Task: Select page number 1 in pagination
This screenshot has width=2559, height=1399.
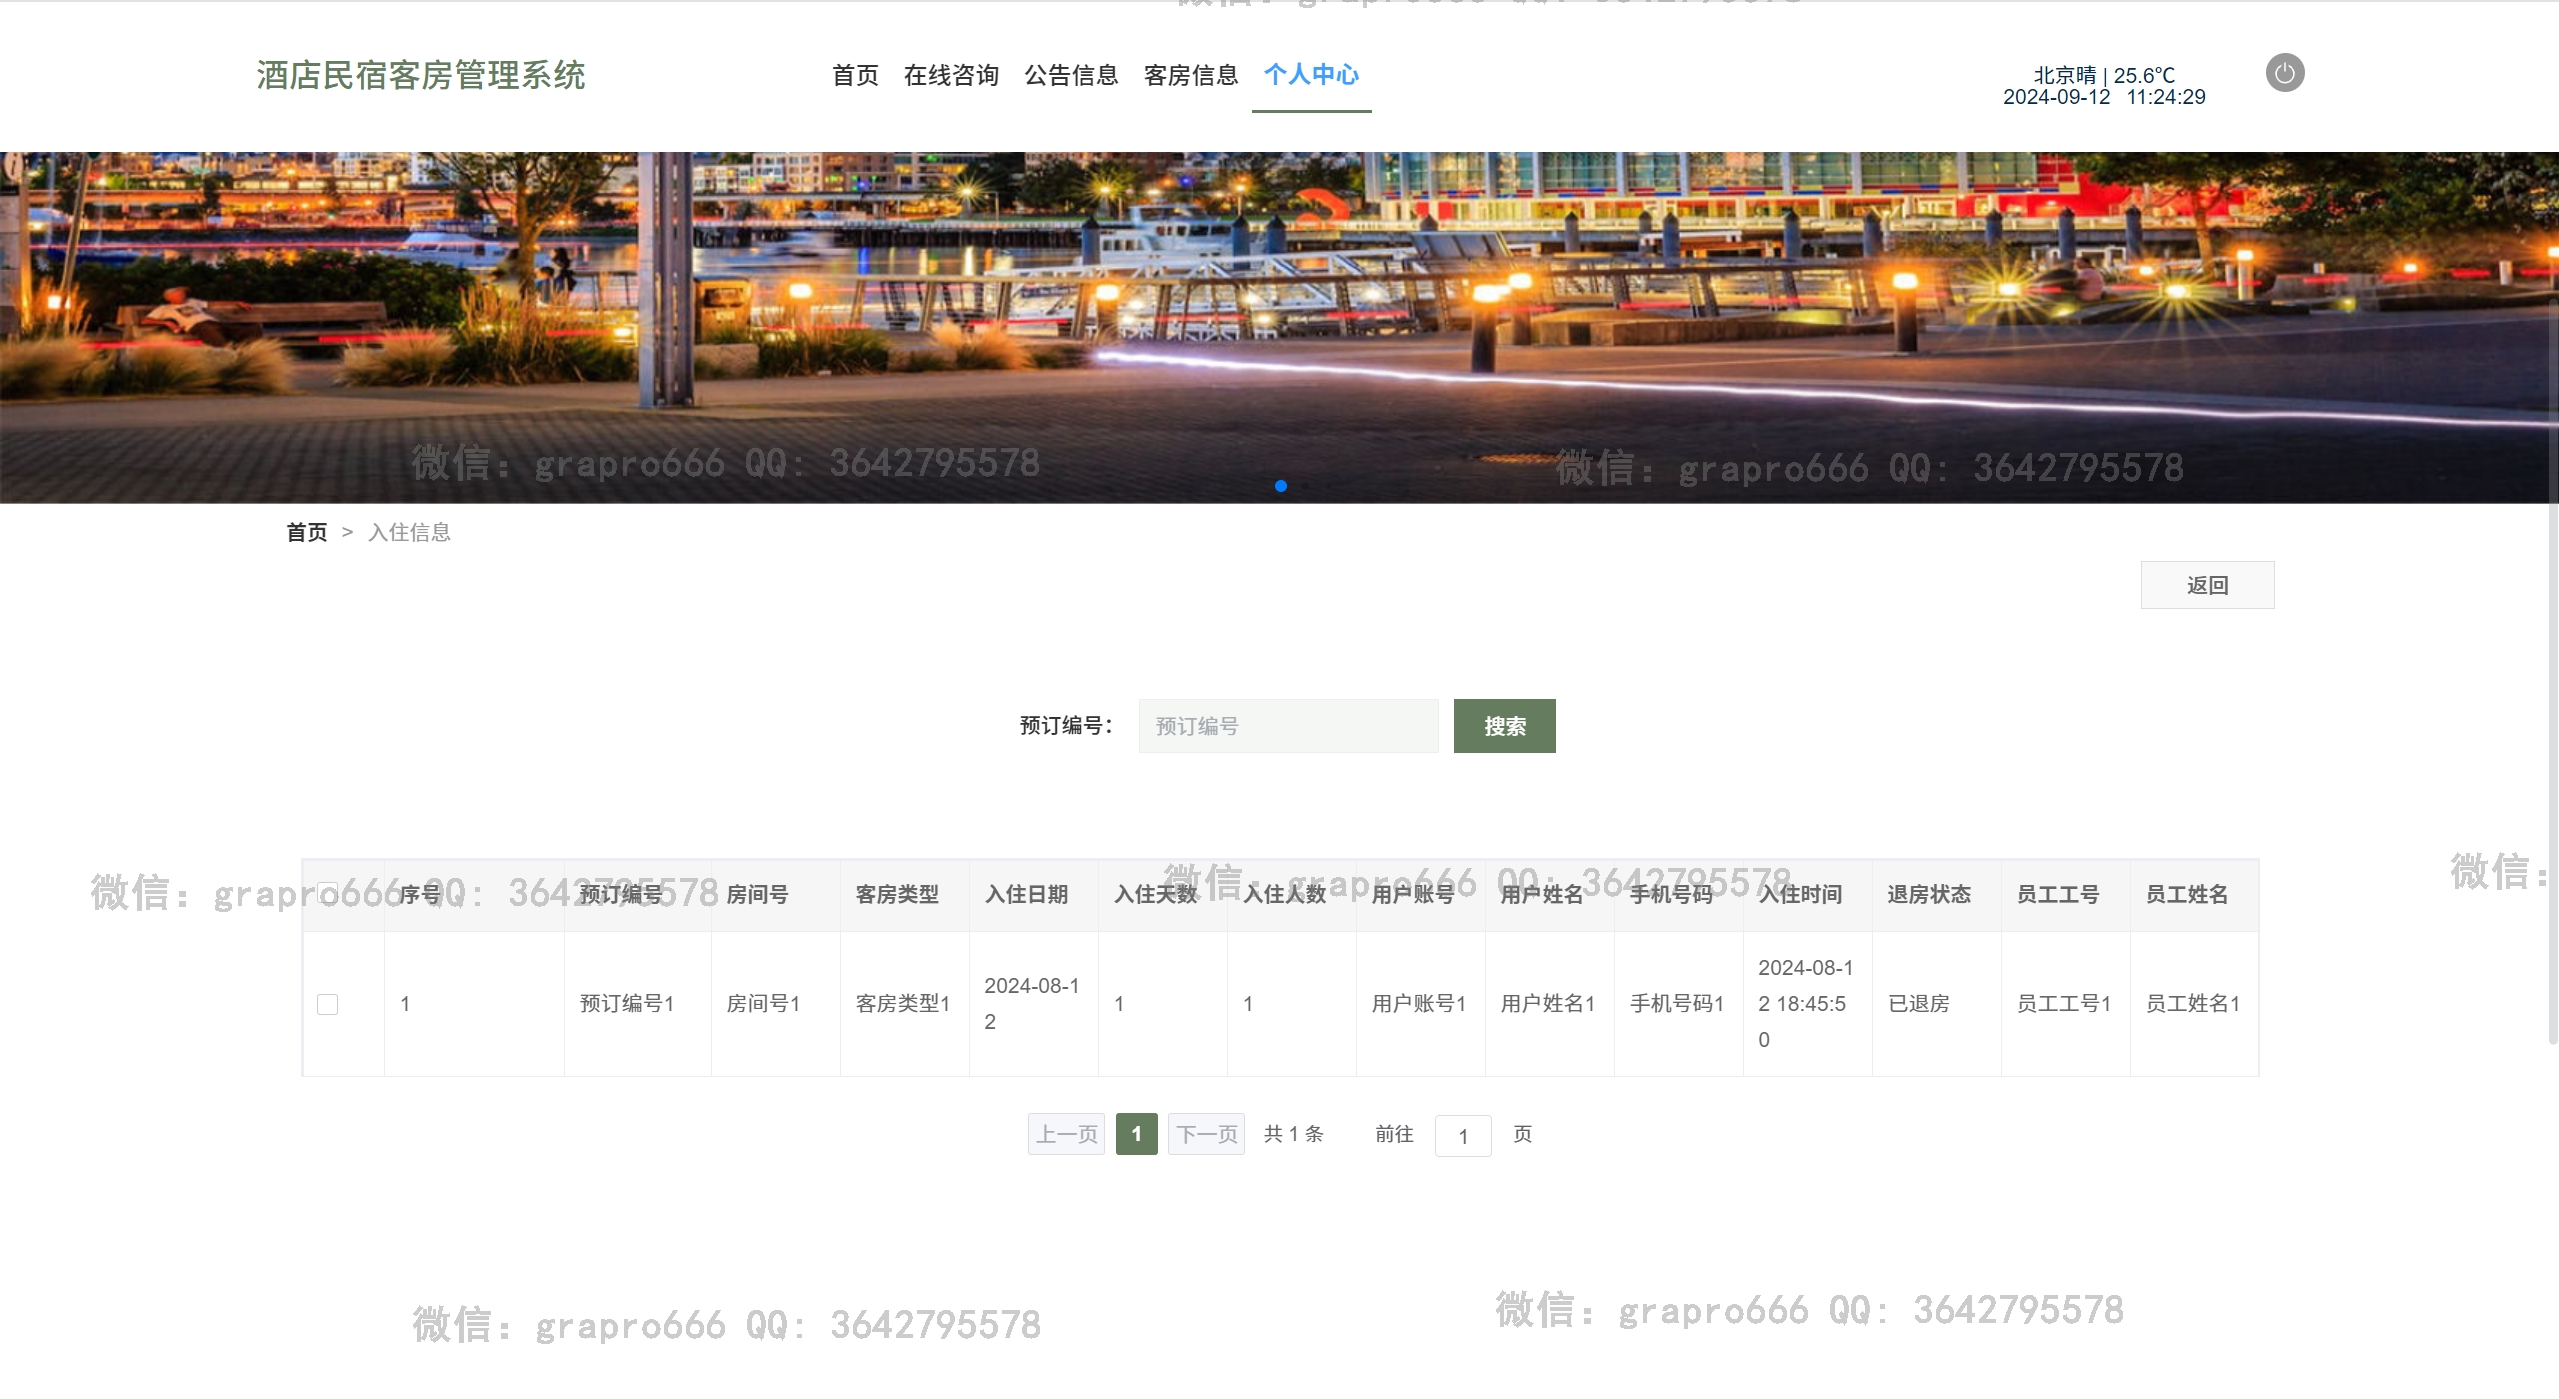Action: click(1136, 1134)
